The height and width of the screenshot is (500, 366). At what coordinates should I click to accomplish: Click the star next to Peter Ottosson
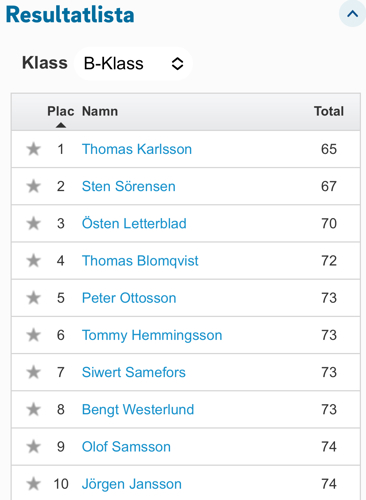point(33,298)
